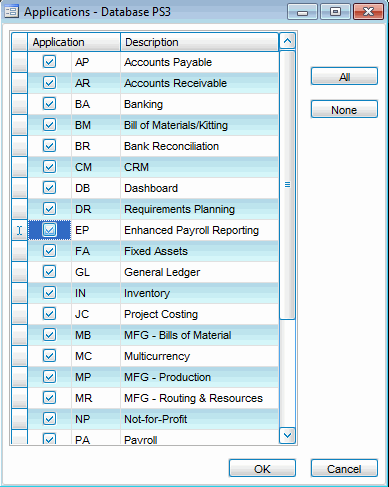Minimize the Applications dialog window
The height and width of the screenshot is (487, 389).
pyautogui.click(x=302, y=12)
